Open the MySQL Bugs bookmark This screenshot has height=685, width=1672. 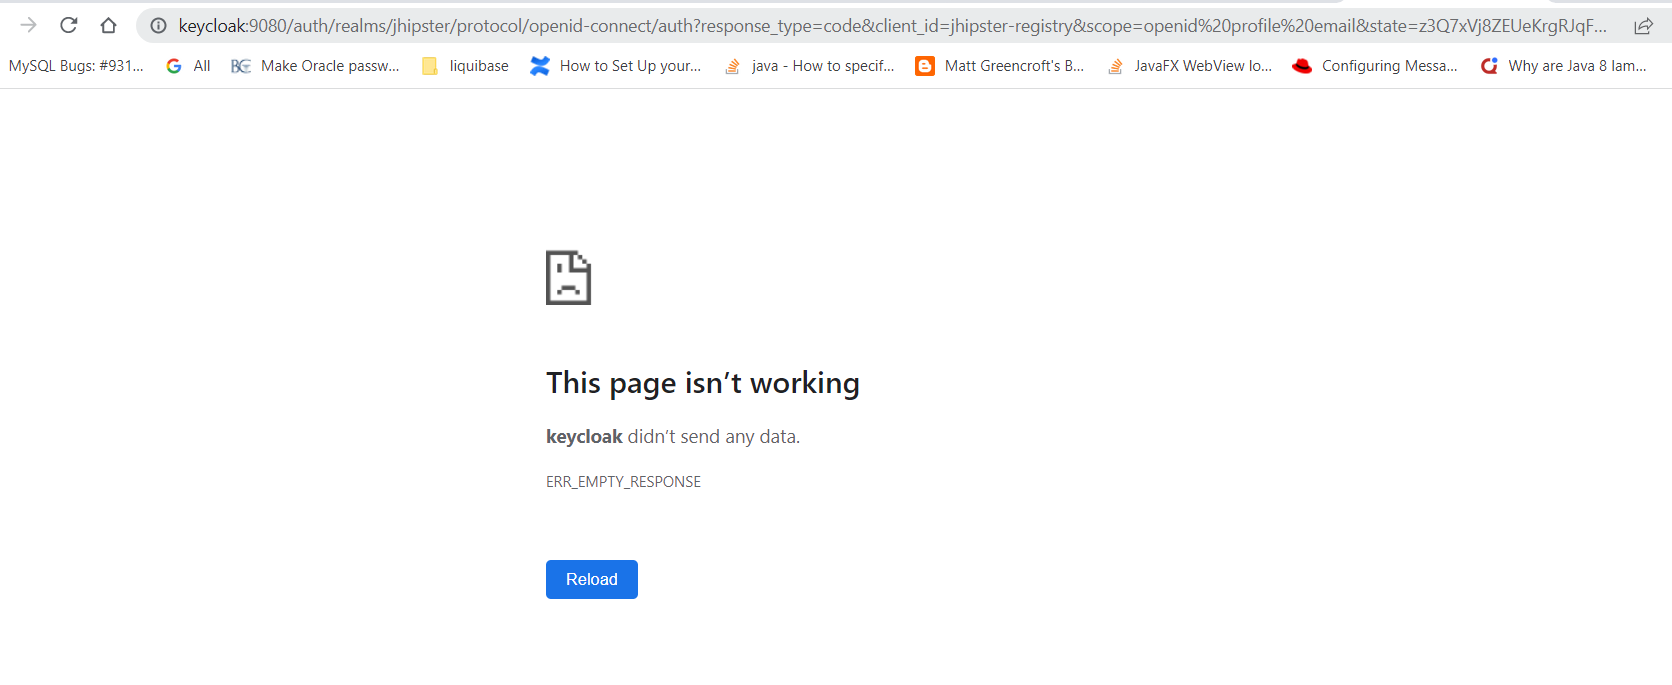click(76, 66)
